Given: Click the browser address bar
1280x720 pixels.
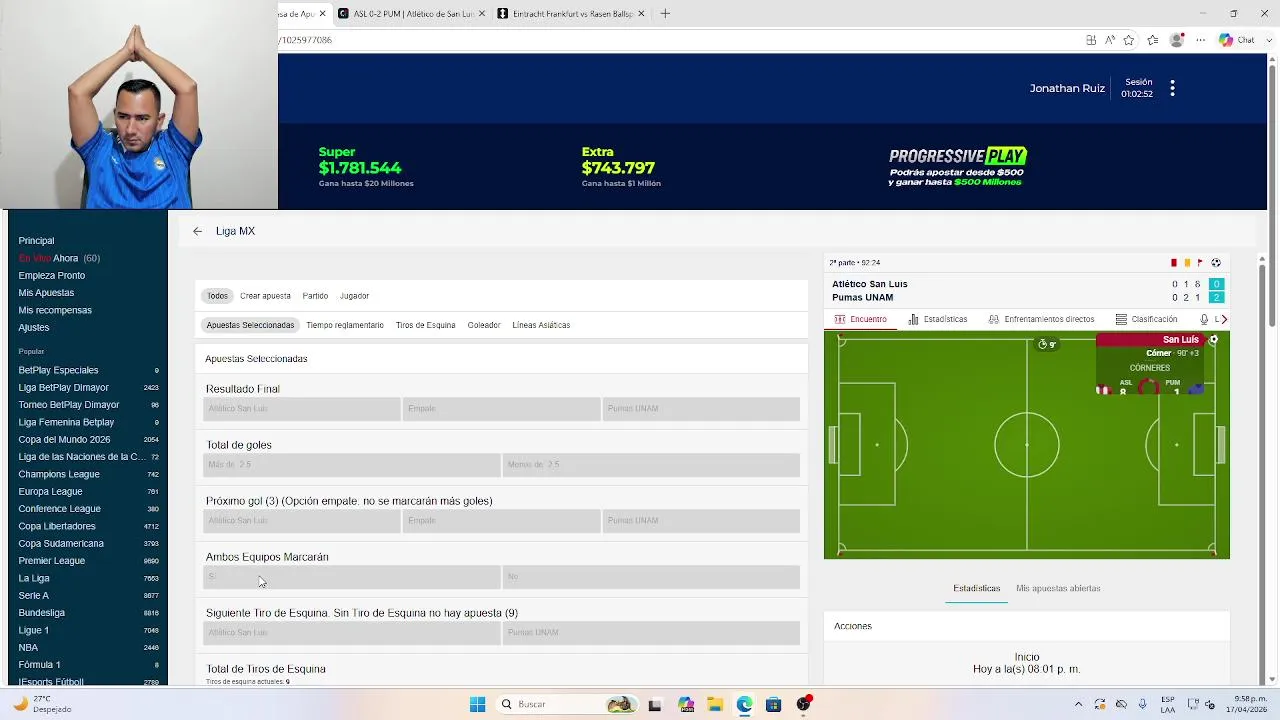Looking at the screenshot, I should coord(680,40).
